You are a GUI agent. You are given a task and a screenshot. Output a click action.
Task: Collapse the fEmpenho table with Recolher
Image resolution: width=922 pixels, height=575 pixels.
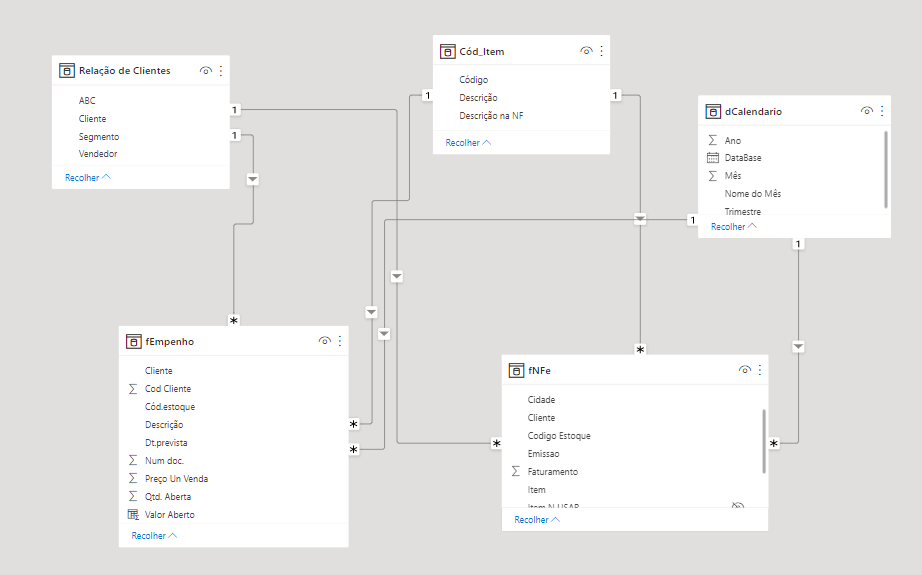(x=154, y=536)
